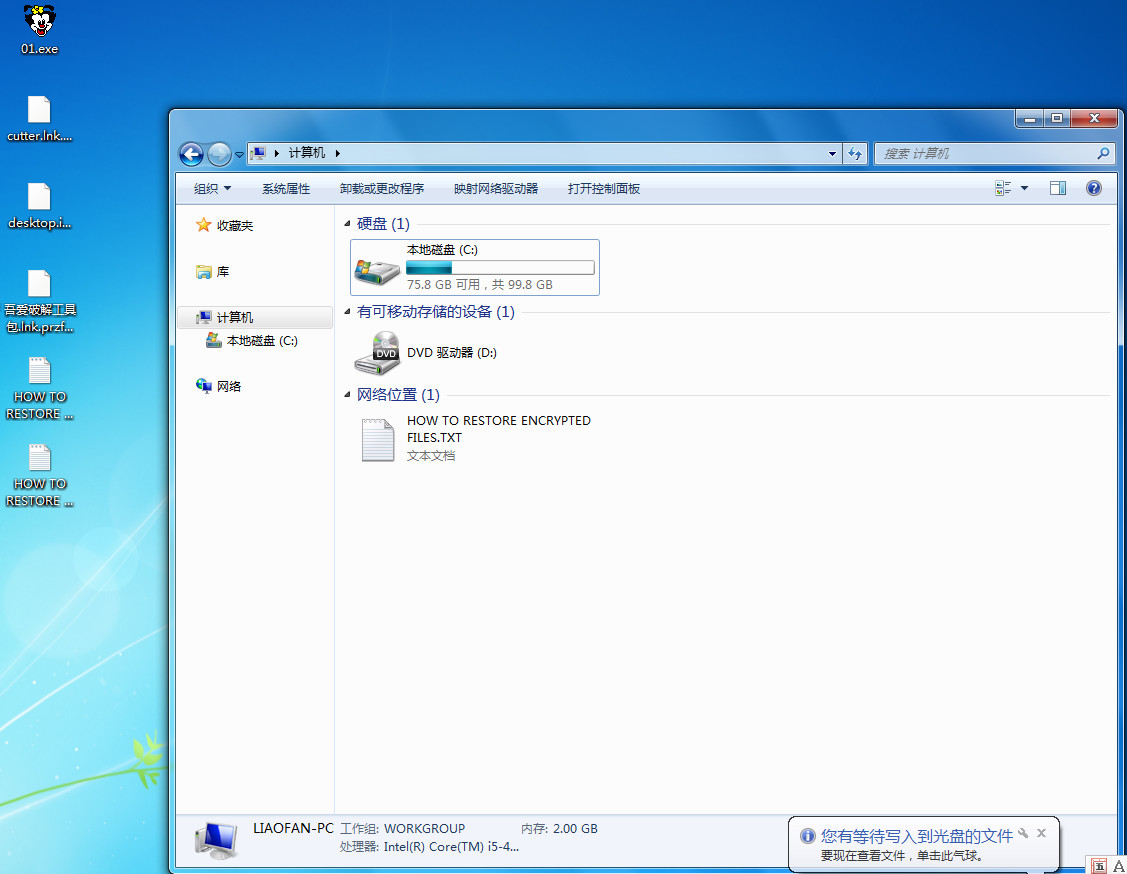Click the 搜索 计算机 search field
1127x874 pixels.
pyautogui.click(x=985, y=154)
